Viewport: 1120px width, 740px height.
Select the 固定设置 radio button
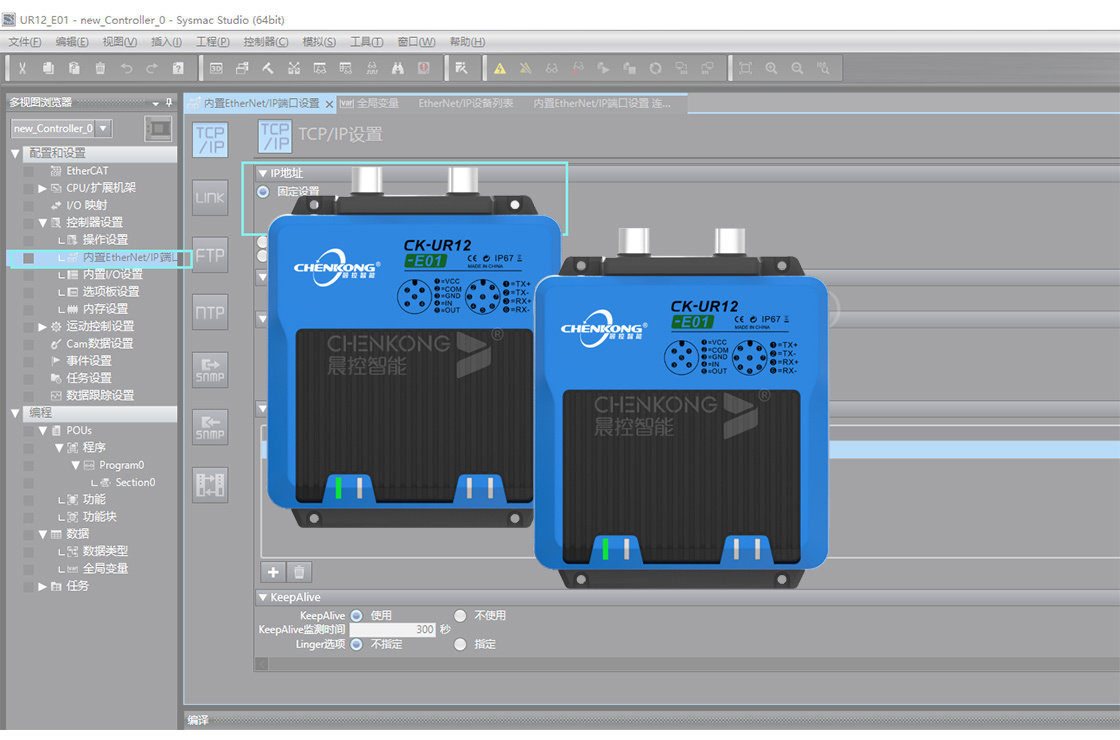point(263,191)
